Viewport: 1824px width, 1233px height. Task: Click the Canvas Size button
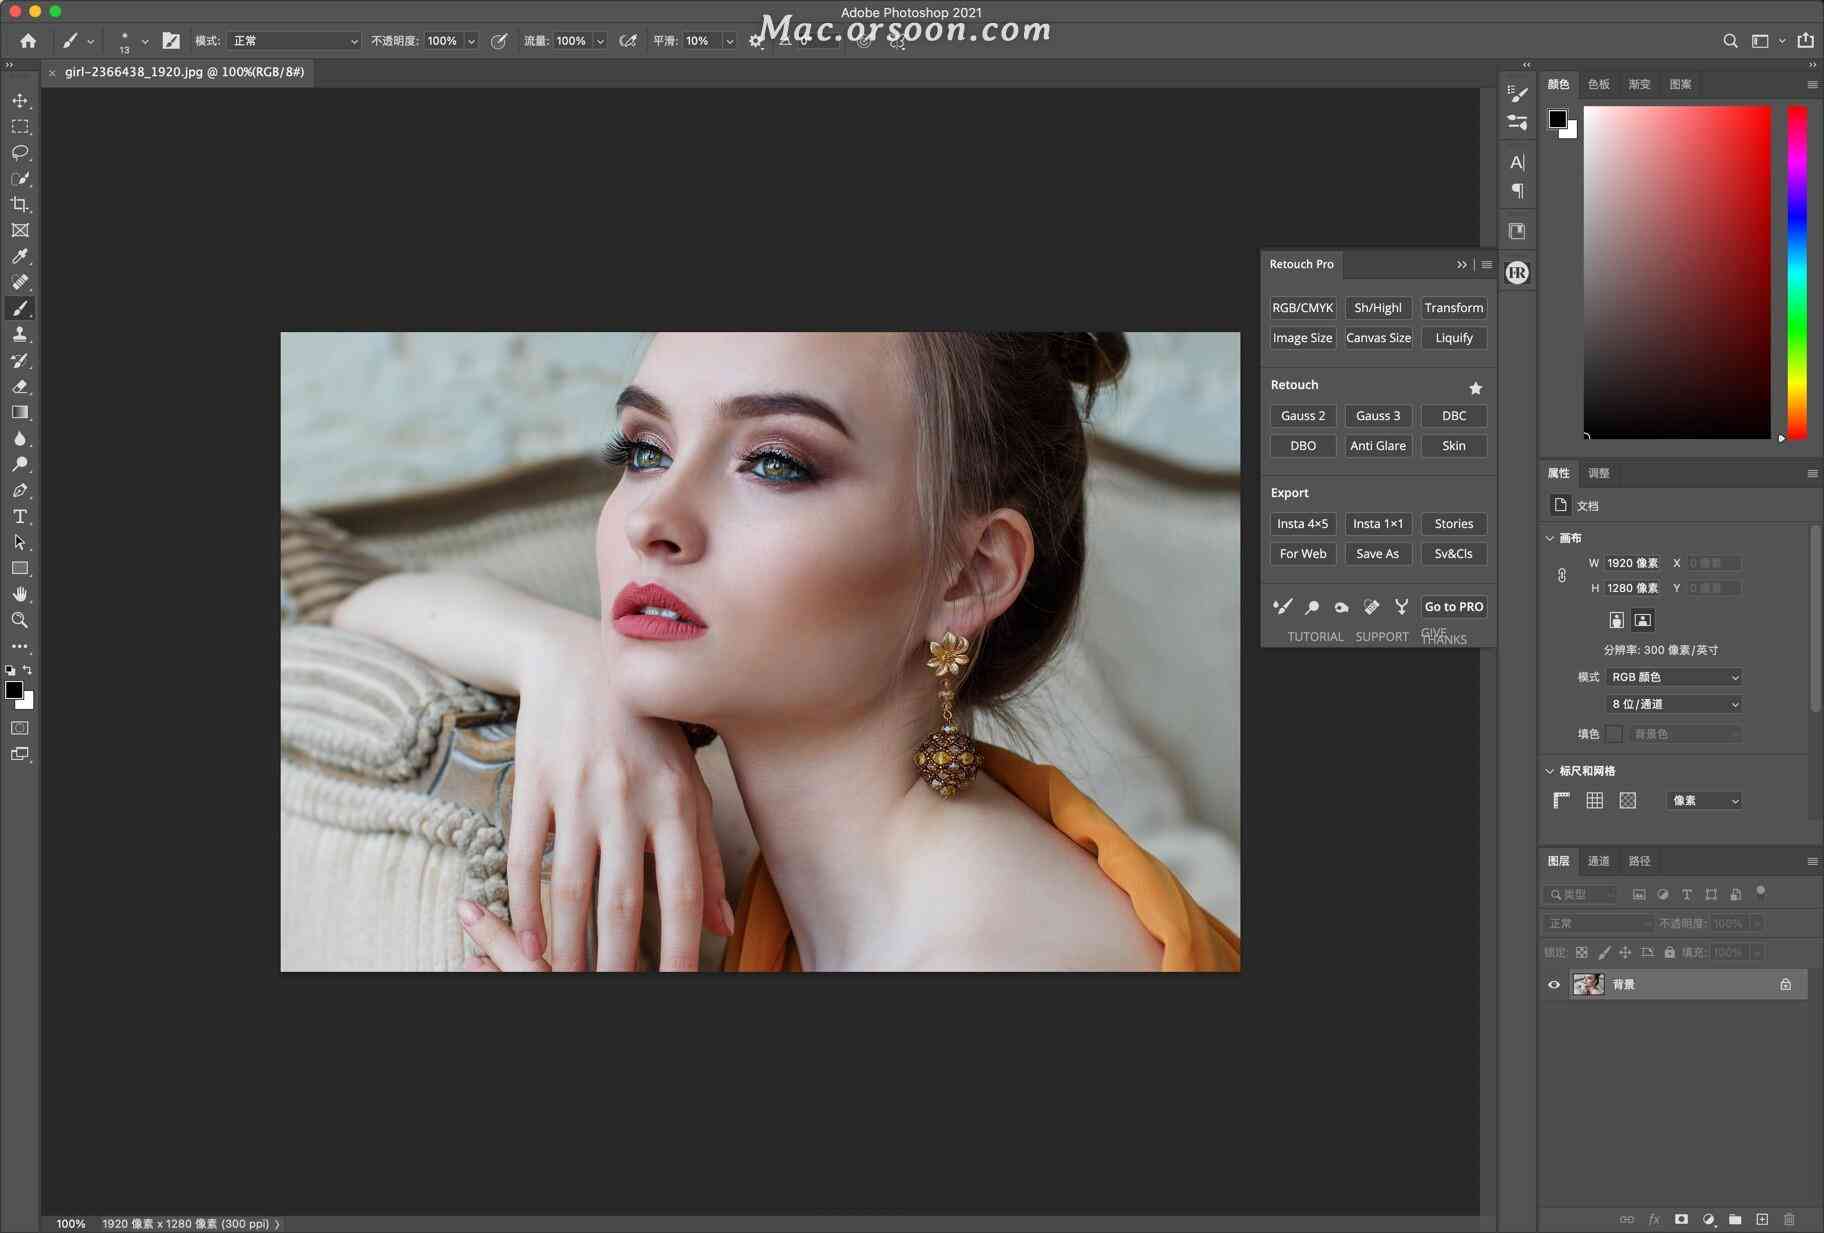pyautogui.click(x=1378, y=338)
